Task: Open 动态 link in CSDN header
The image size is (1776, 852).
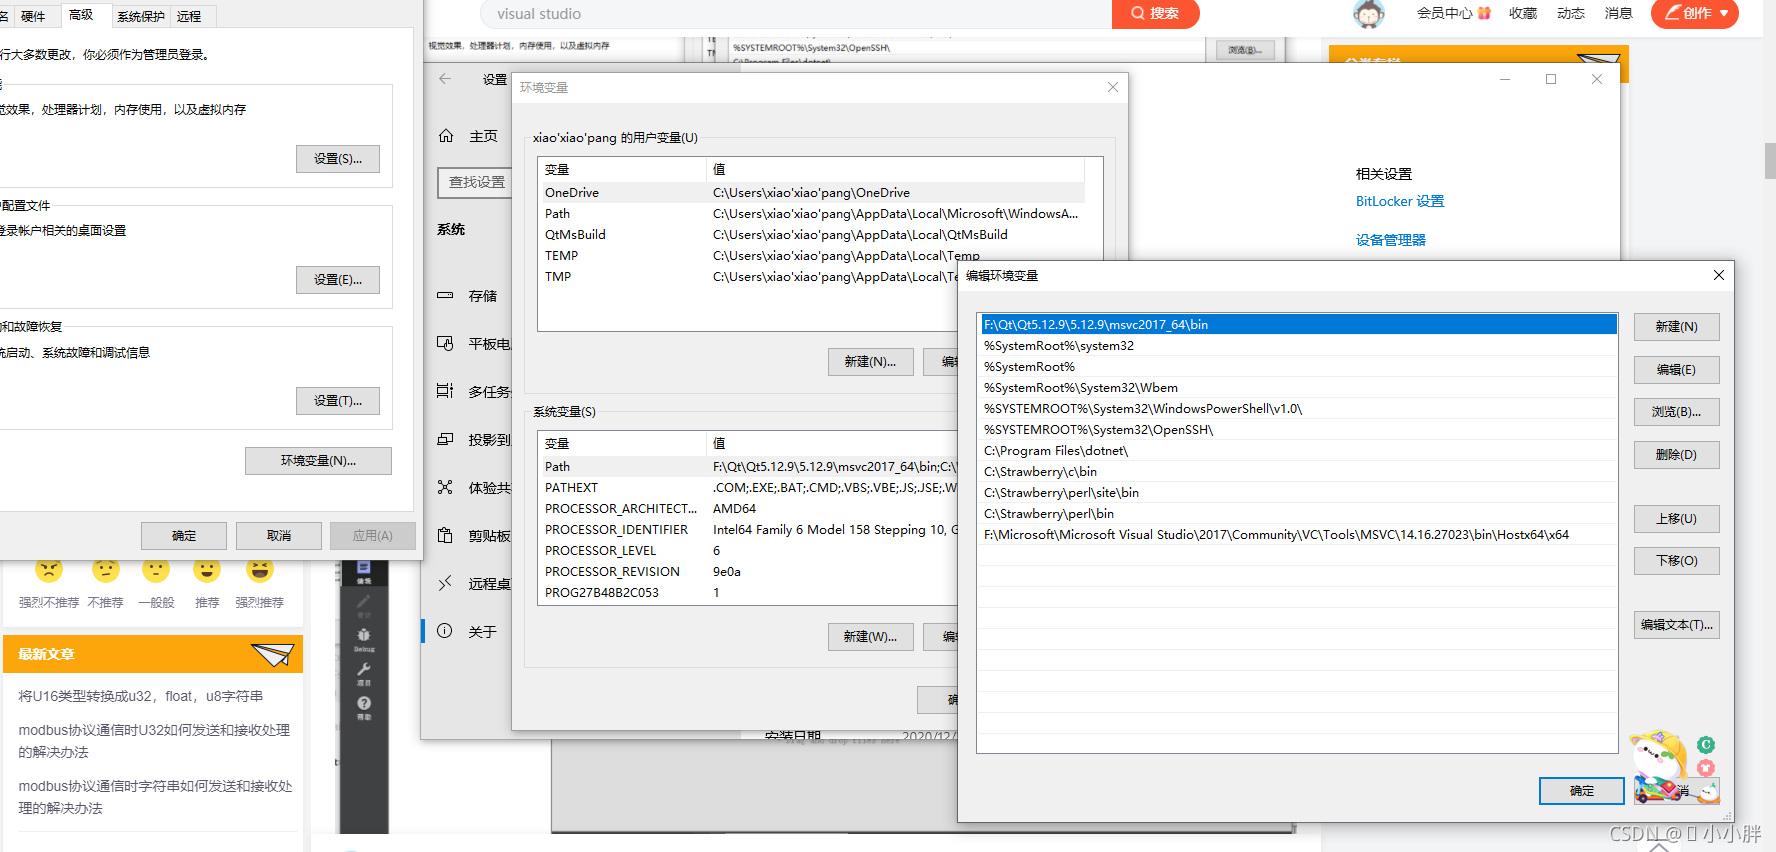Action: pos(1571,13)
